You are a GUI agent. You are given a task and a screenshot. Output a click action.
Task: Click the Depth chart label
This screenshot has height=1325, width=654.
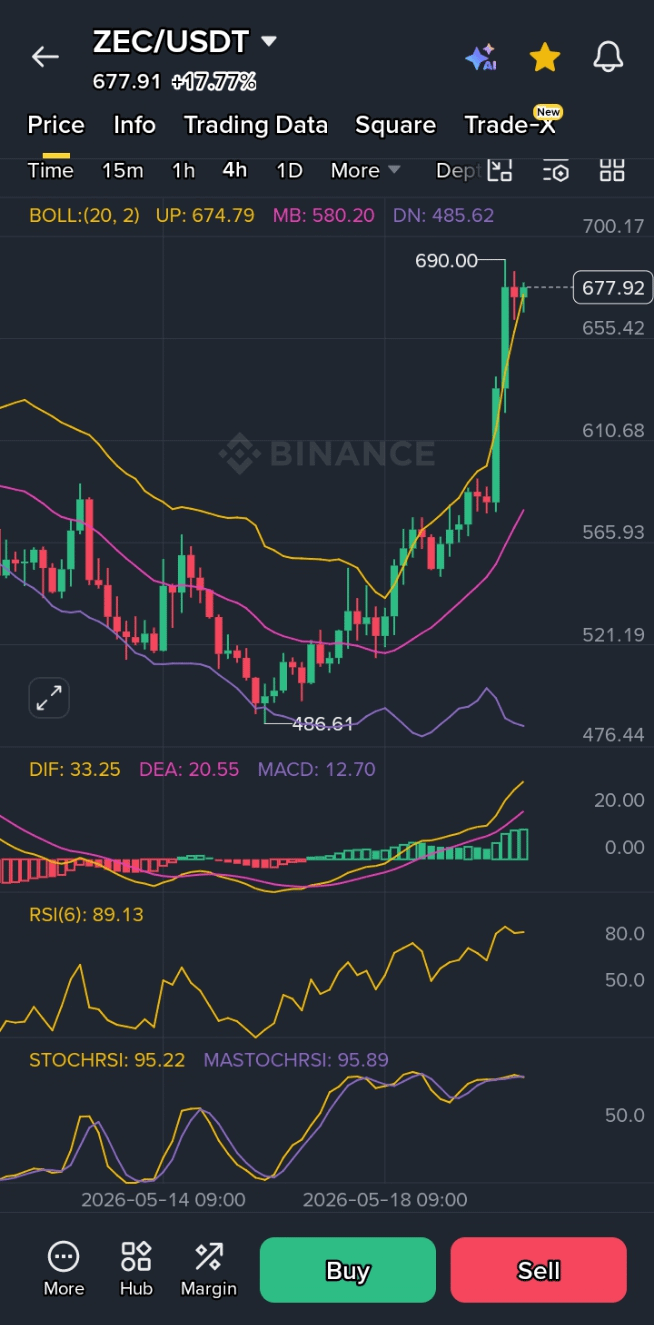tap(459, 170)
